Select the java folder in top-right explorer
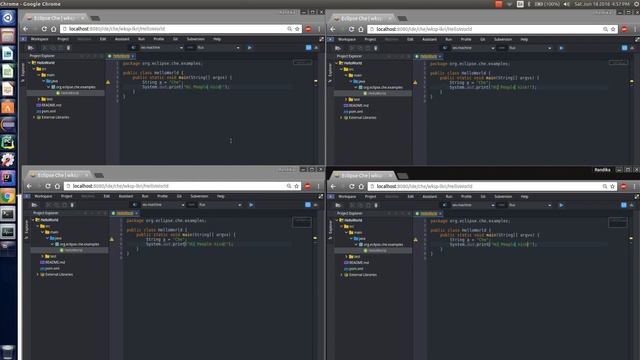The image size is (640, 360). click(360, 81)
